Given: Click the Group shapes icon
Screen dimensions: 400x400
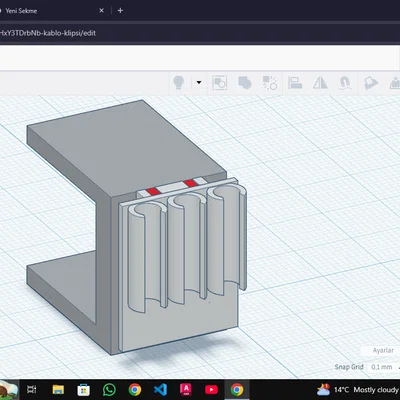Looking at the screenshot, I should tap(245, 83).
